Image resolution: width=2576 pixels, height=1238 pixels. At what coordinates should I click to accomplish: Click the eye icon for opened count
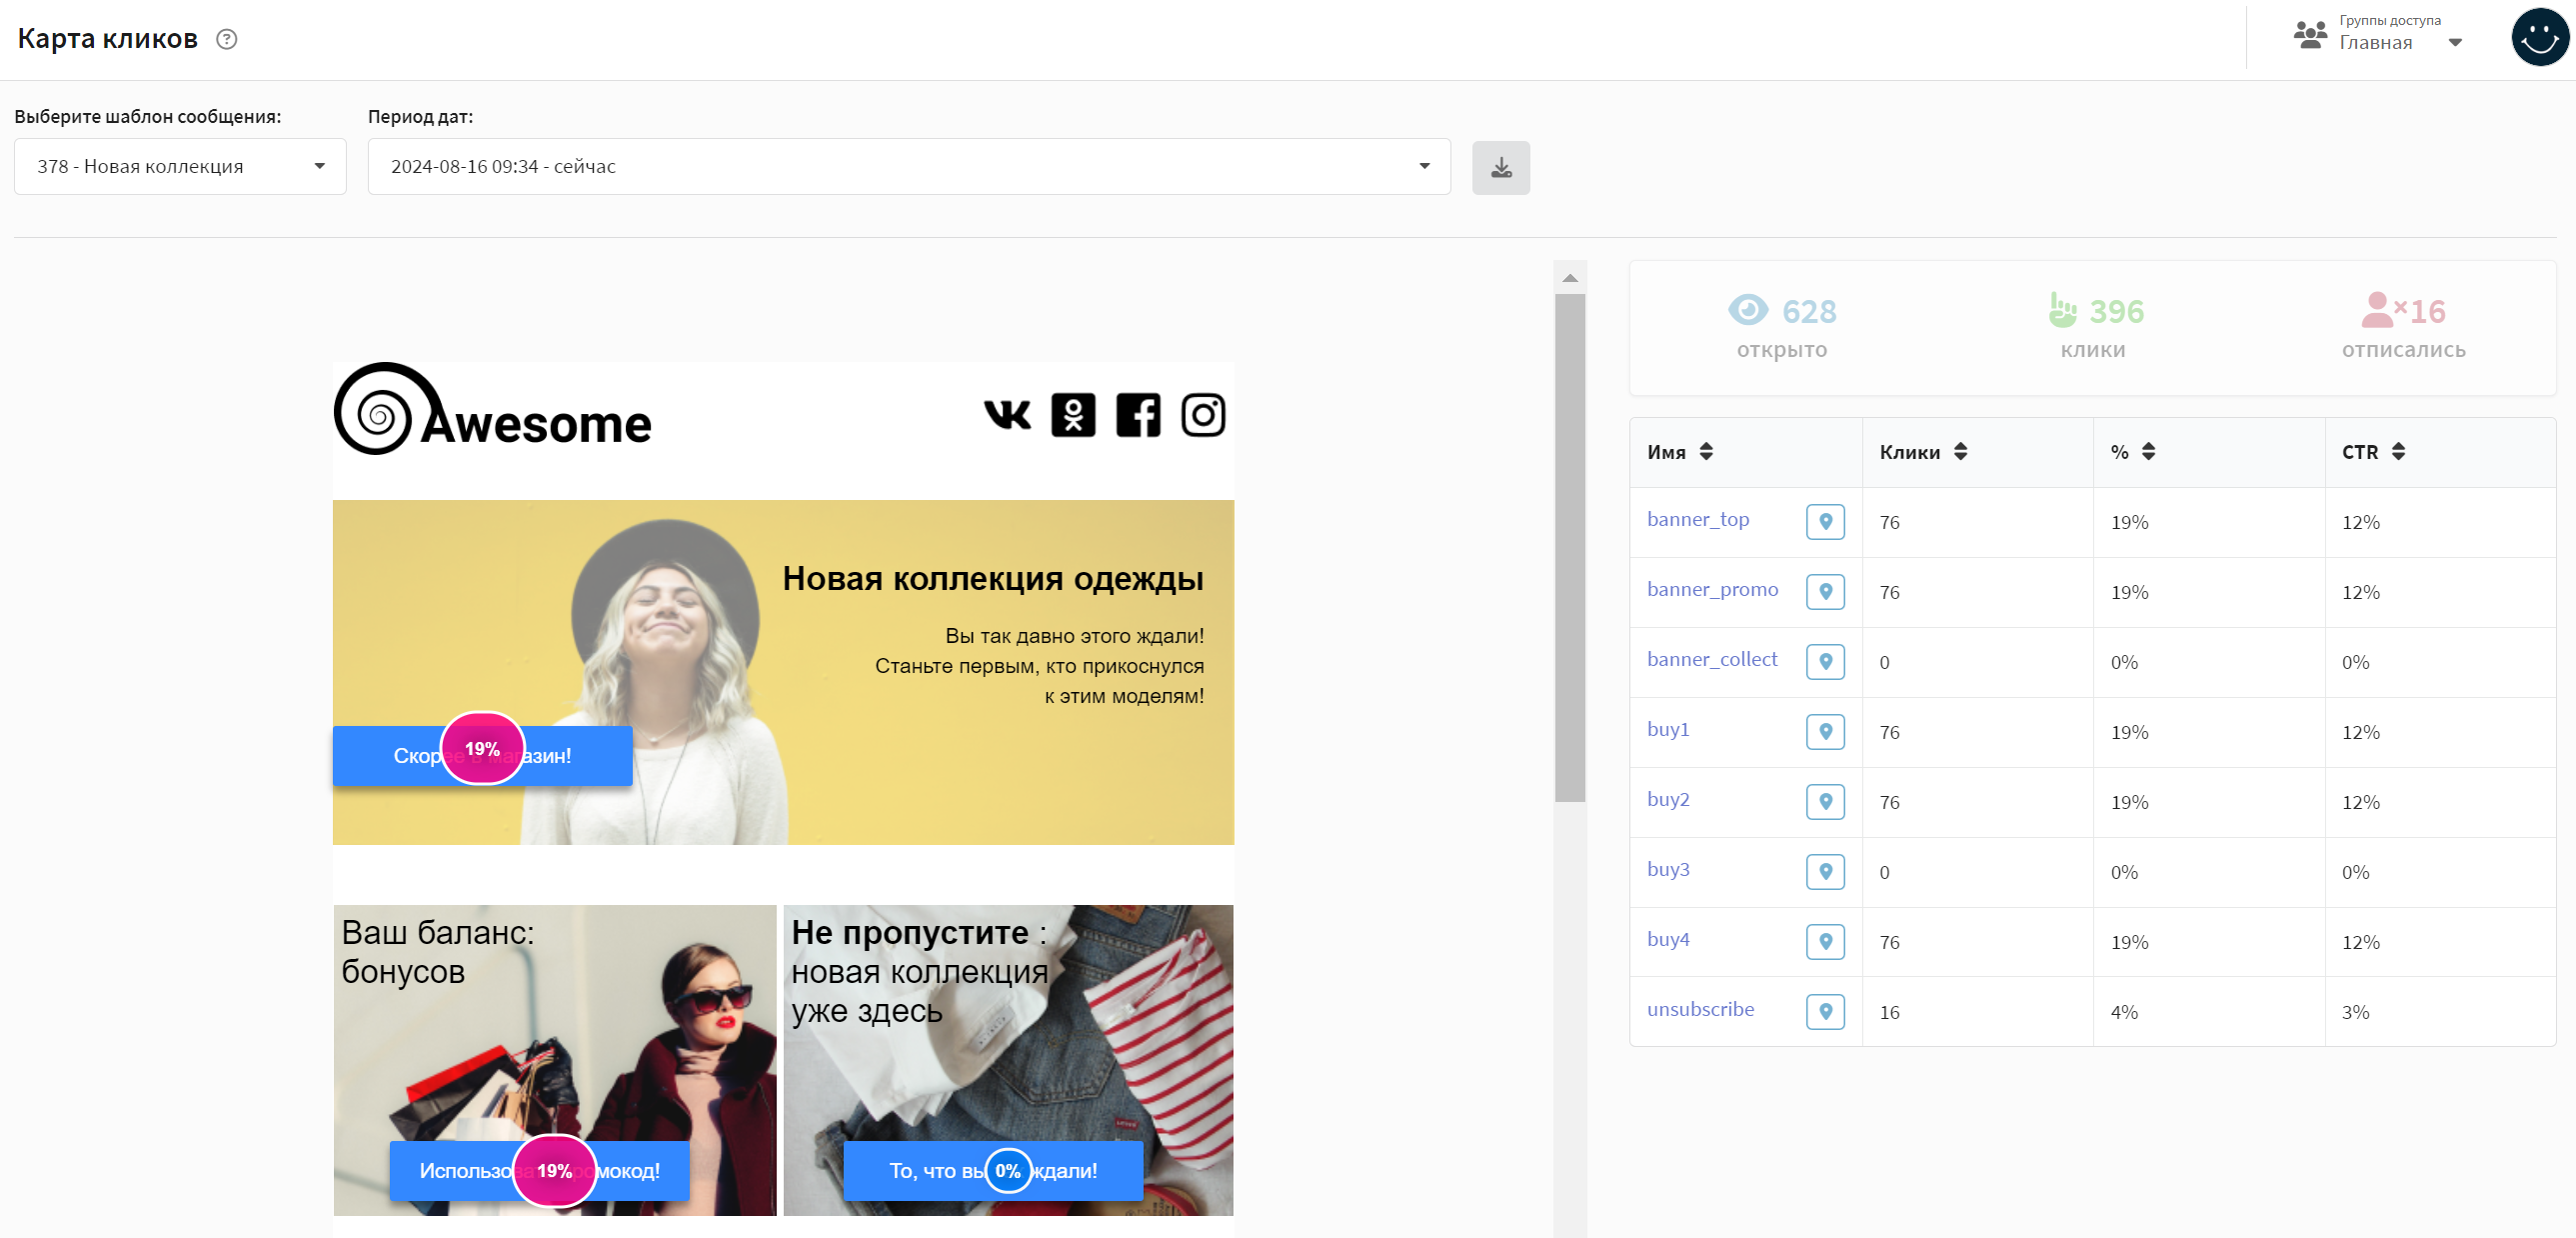coord(1748,310)
